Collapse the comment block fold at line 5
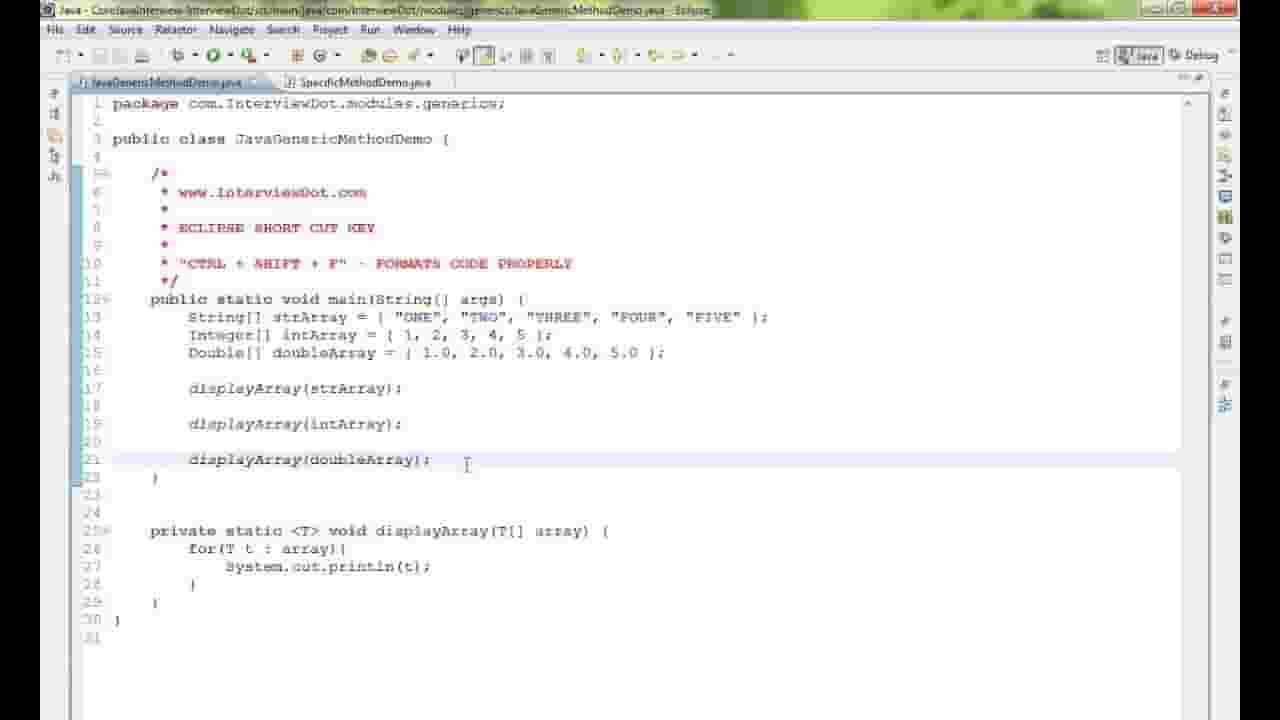1280x720 pixels. pyautogui.click(x=105, y=175)
